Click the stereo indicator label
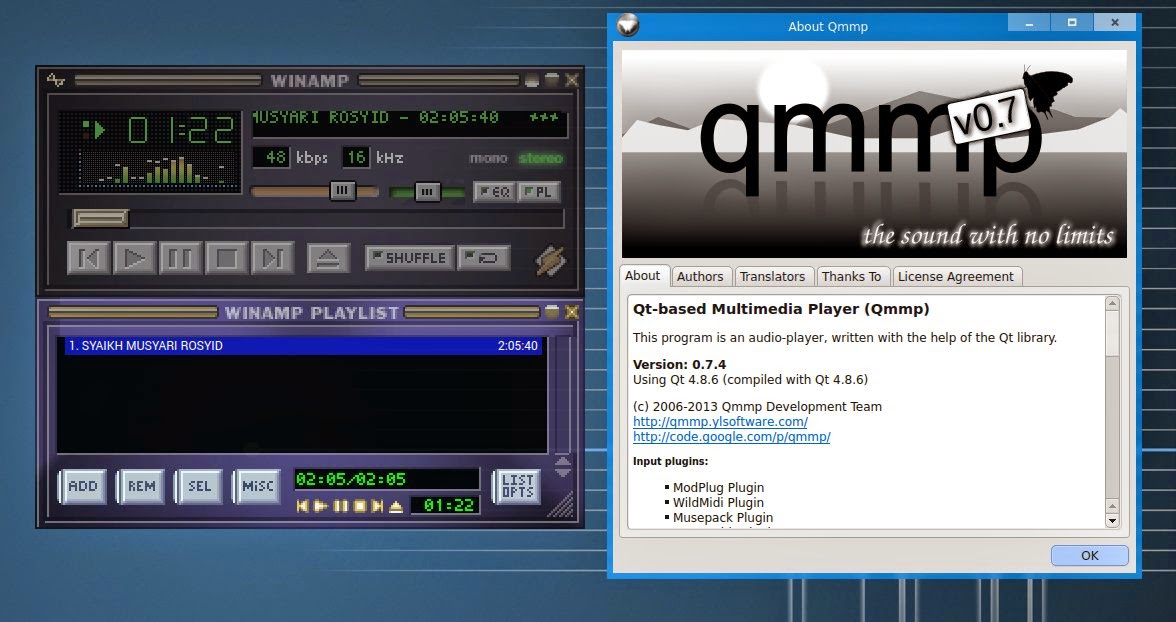The width and height of the screenshot is (1176, 622). click(x=540, y=158)
